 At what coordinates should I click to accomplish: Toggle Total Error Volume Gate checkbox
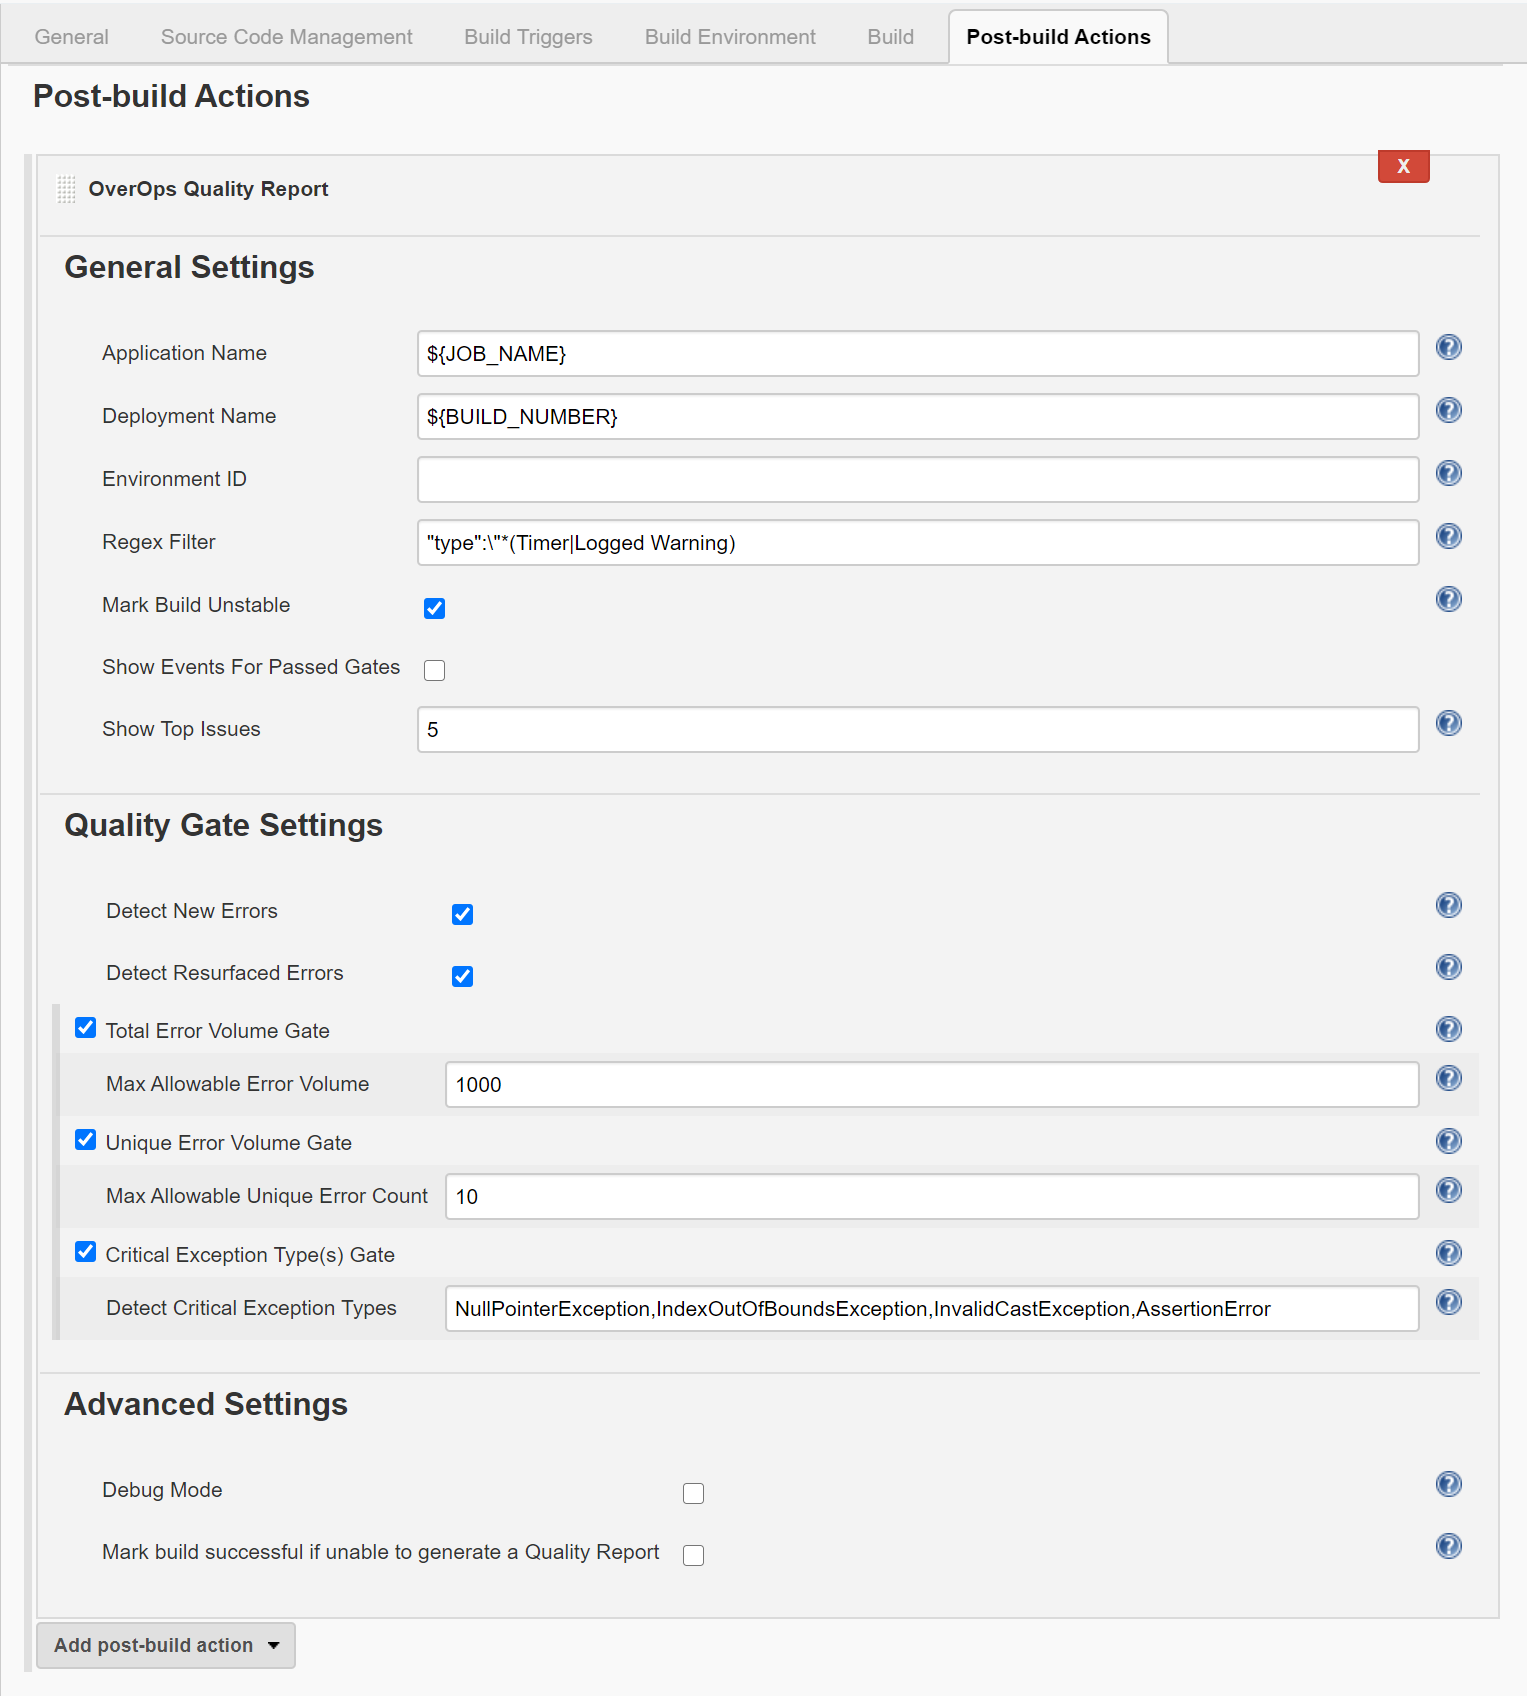click(86, 1028)
